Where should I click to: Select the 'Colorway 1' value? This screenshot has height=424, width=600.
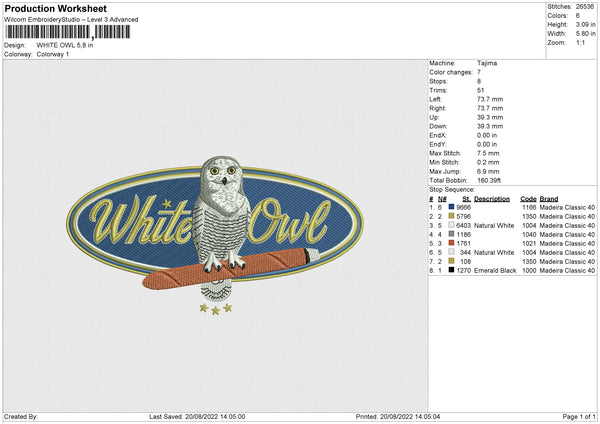[x=53, y=54]
